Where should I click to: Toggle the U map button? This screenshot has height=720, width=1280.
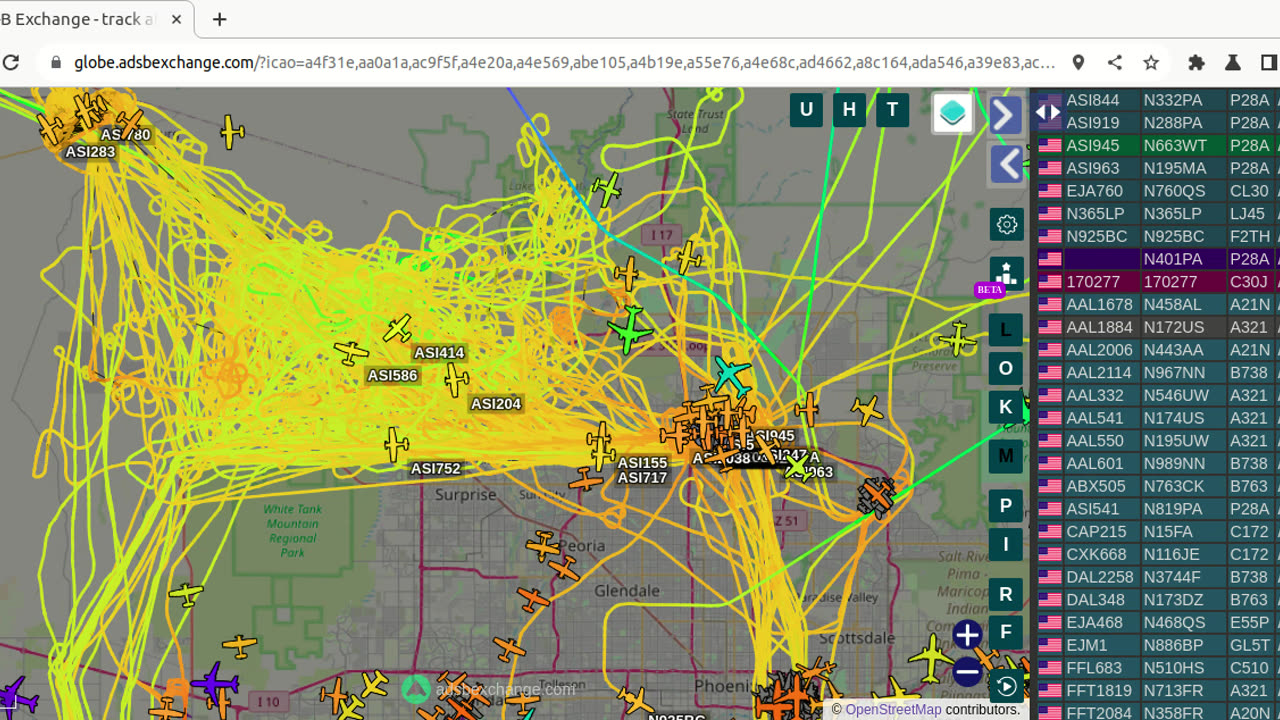click(x=806, y=110)
